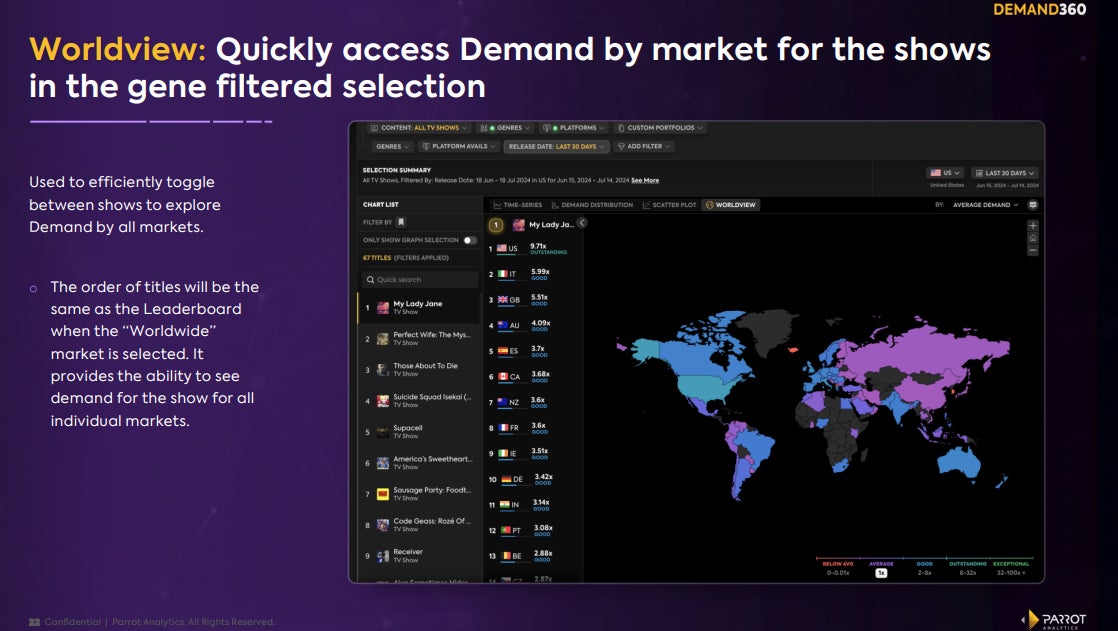Switch to the Demand Distribution tab
This screenshot has width=1118, height=631.
point(593,205)
